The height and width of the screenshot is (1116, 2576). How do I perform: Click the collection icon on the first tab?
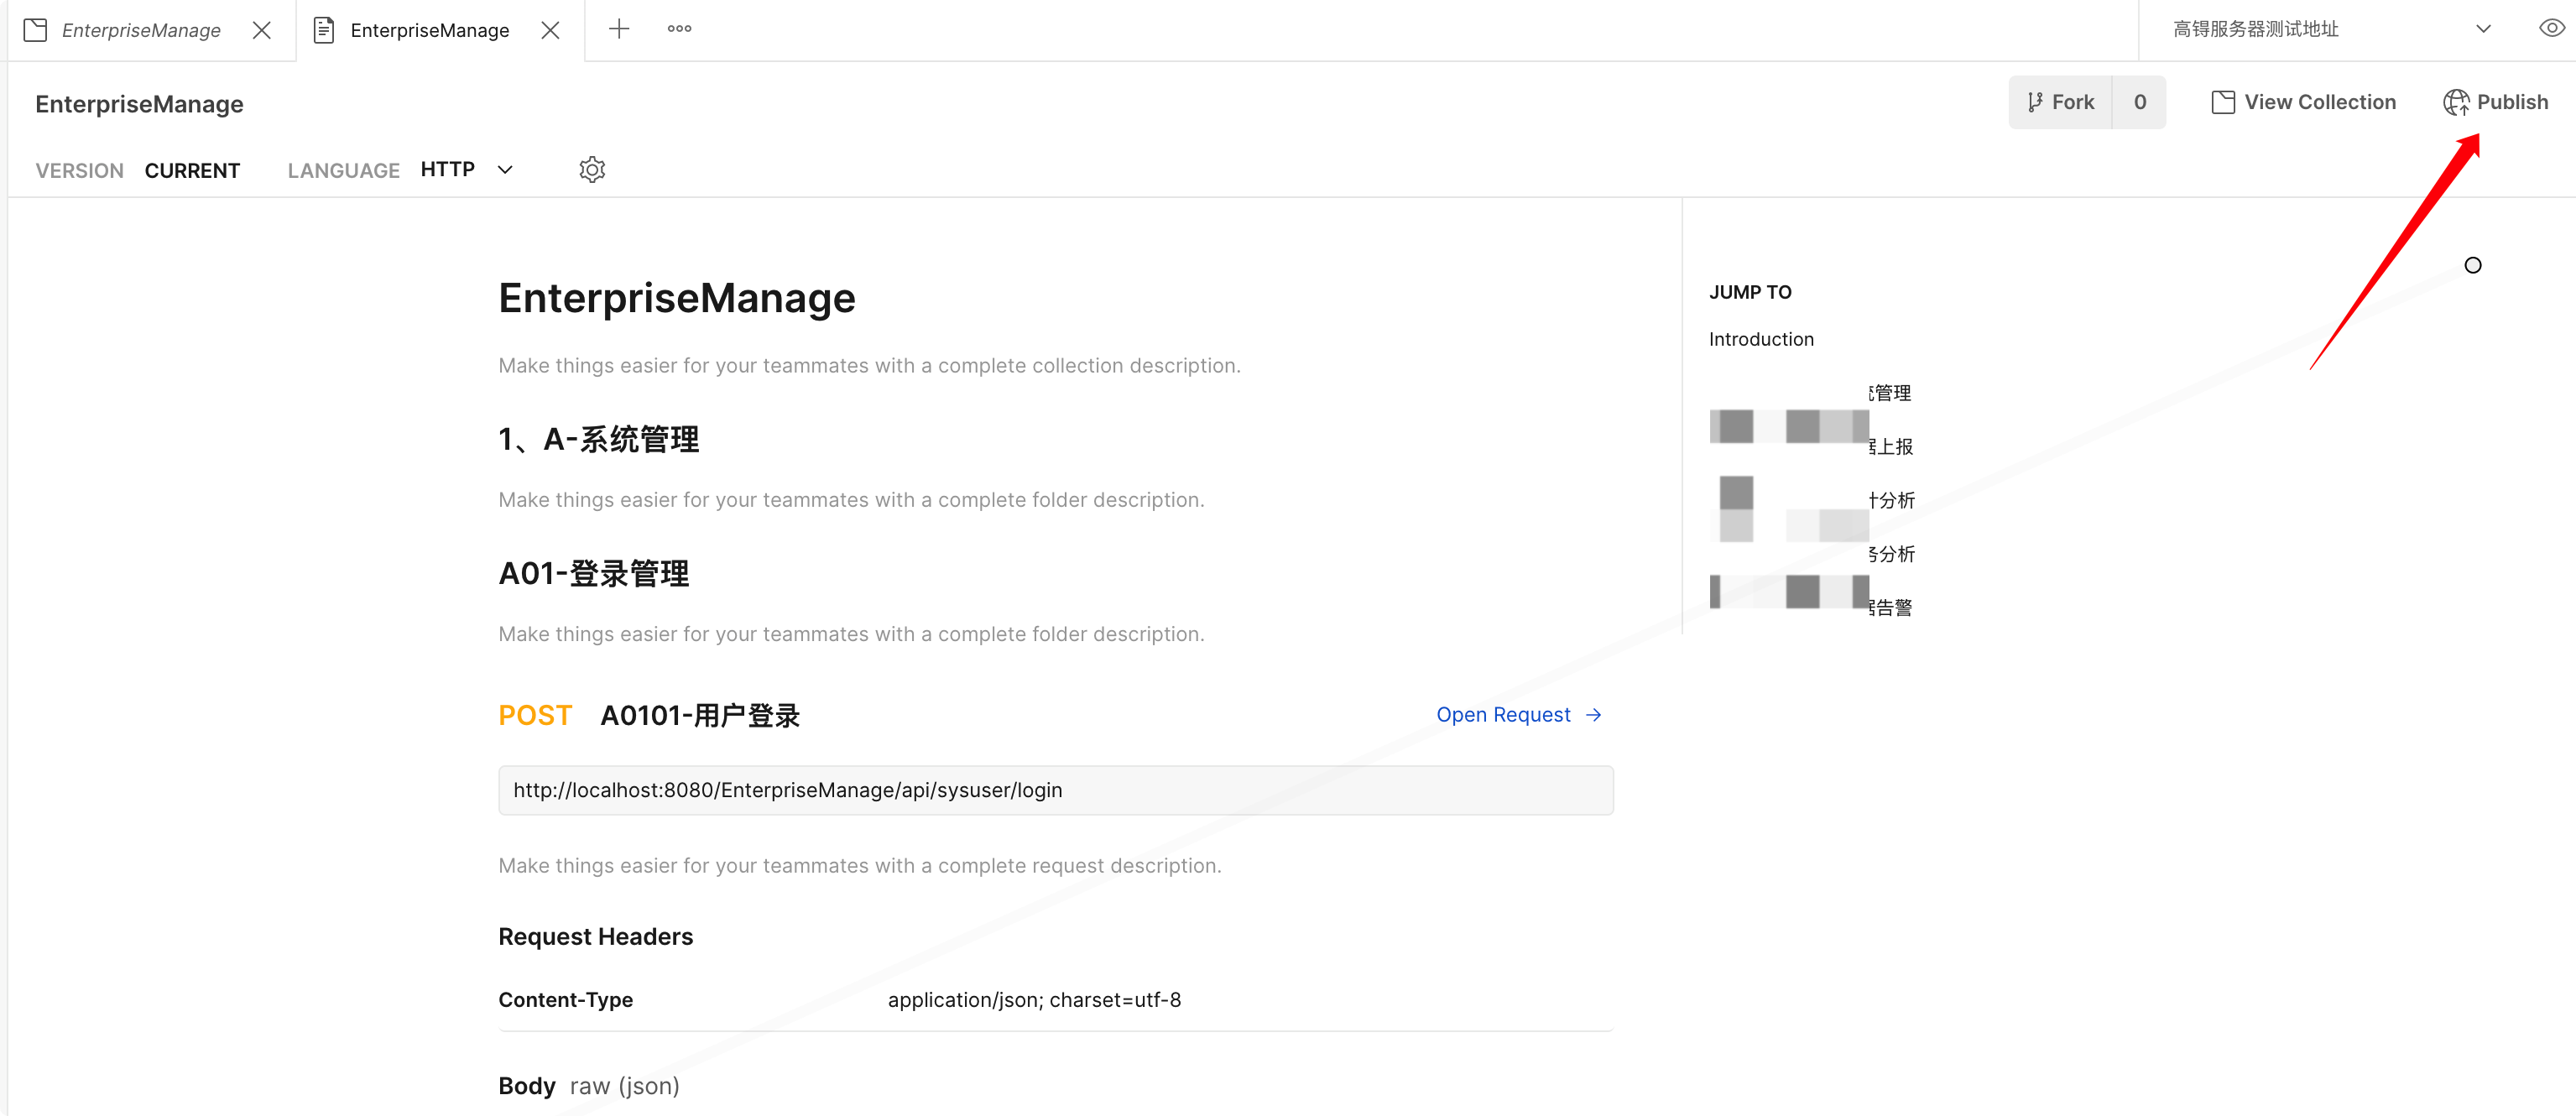point(35,30)
